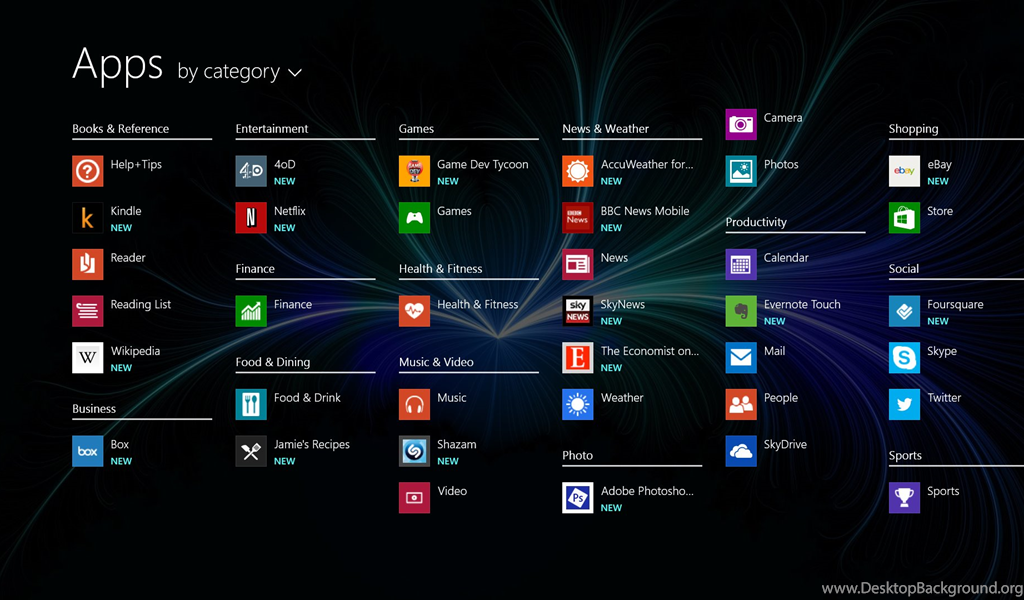Launch the AccuWeather sun icon
1024x600 pixels.
[577, 171]
